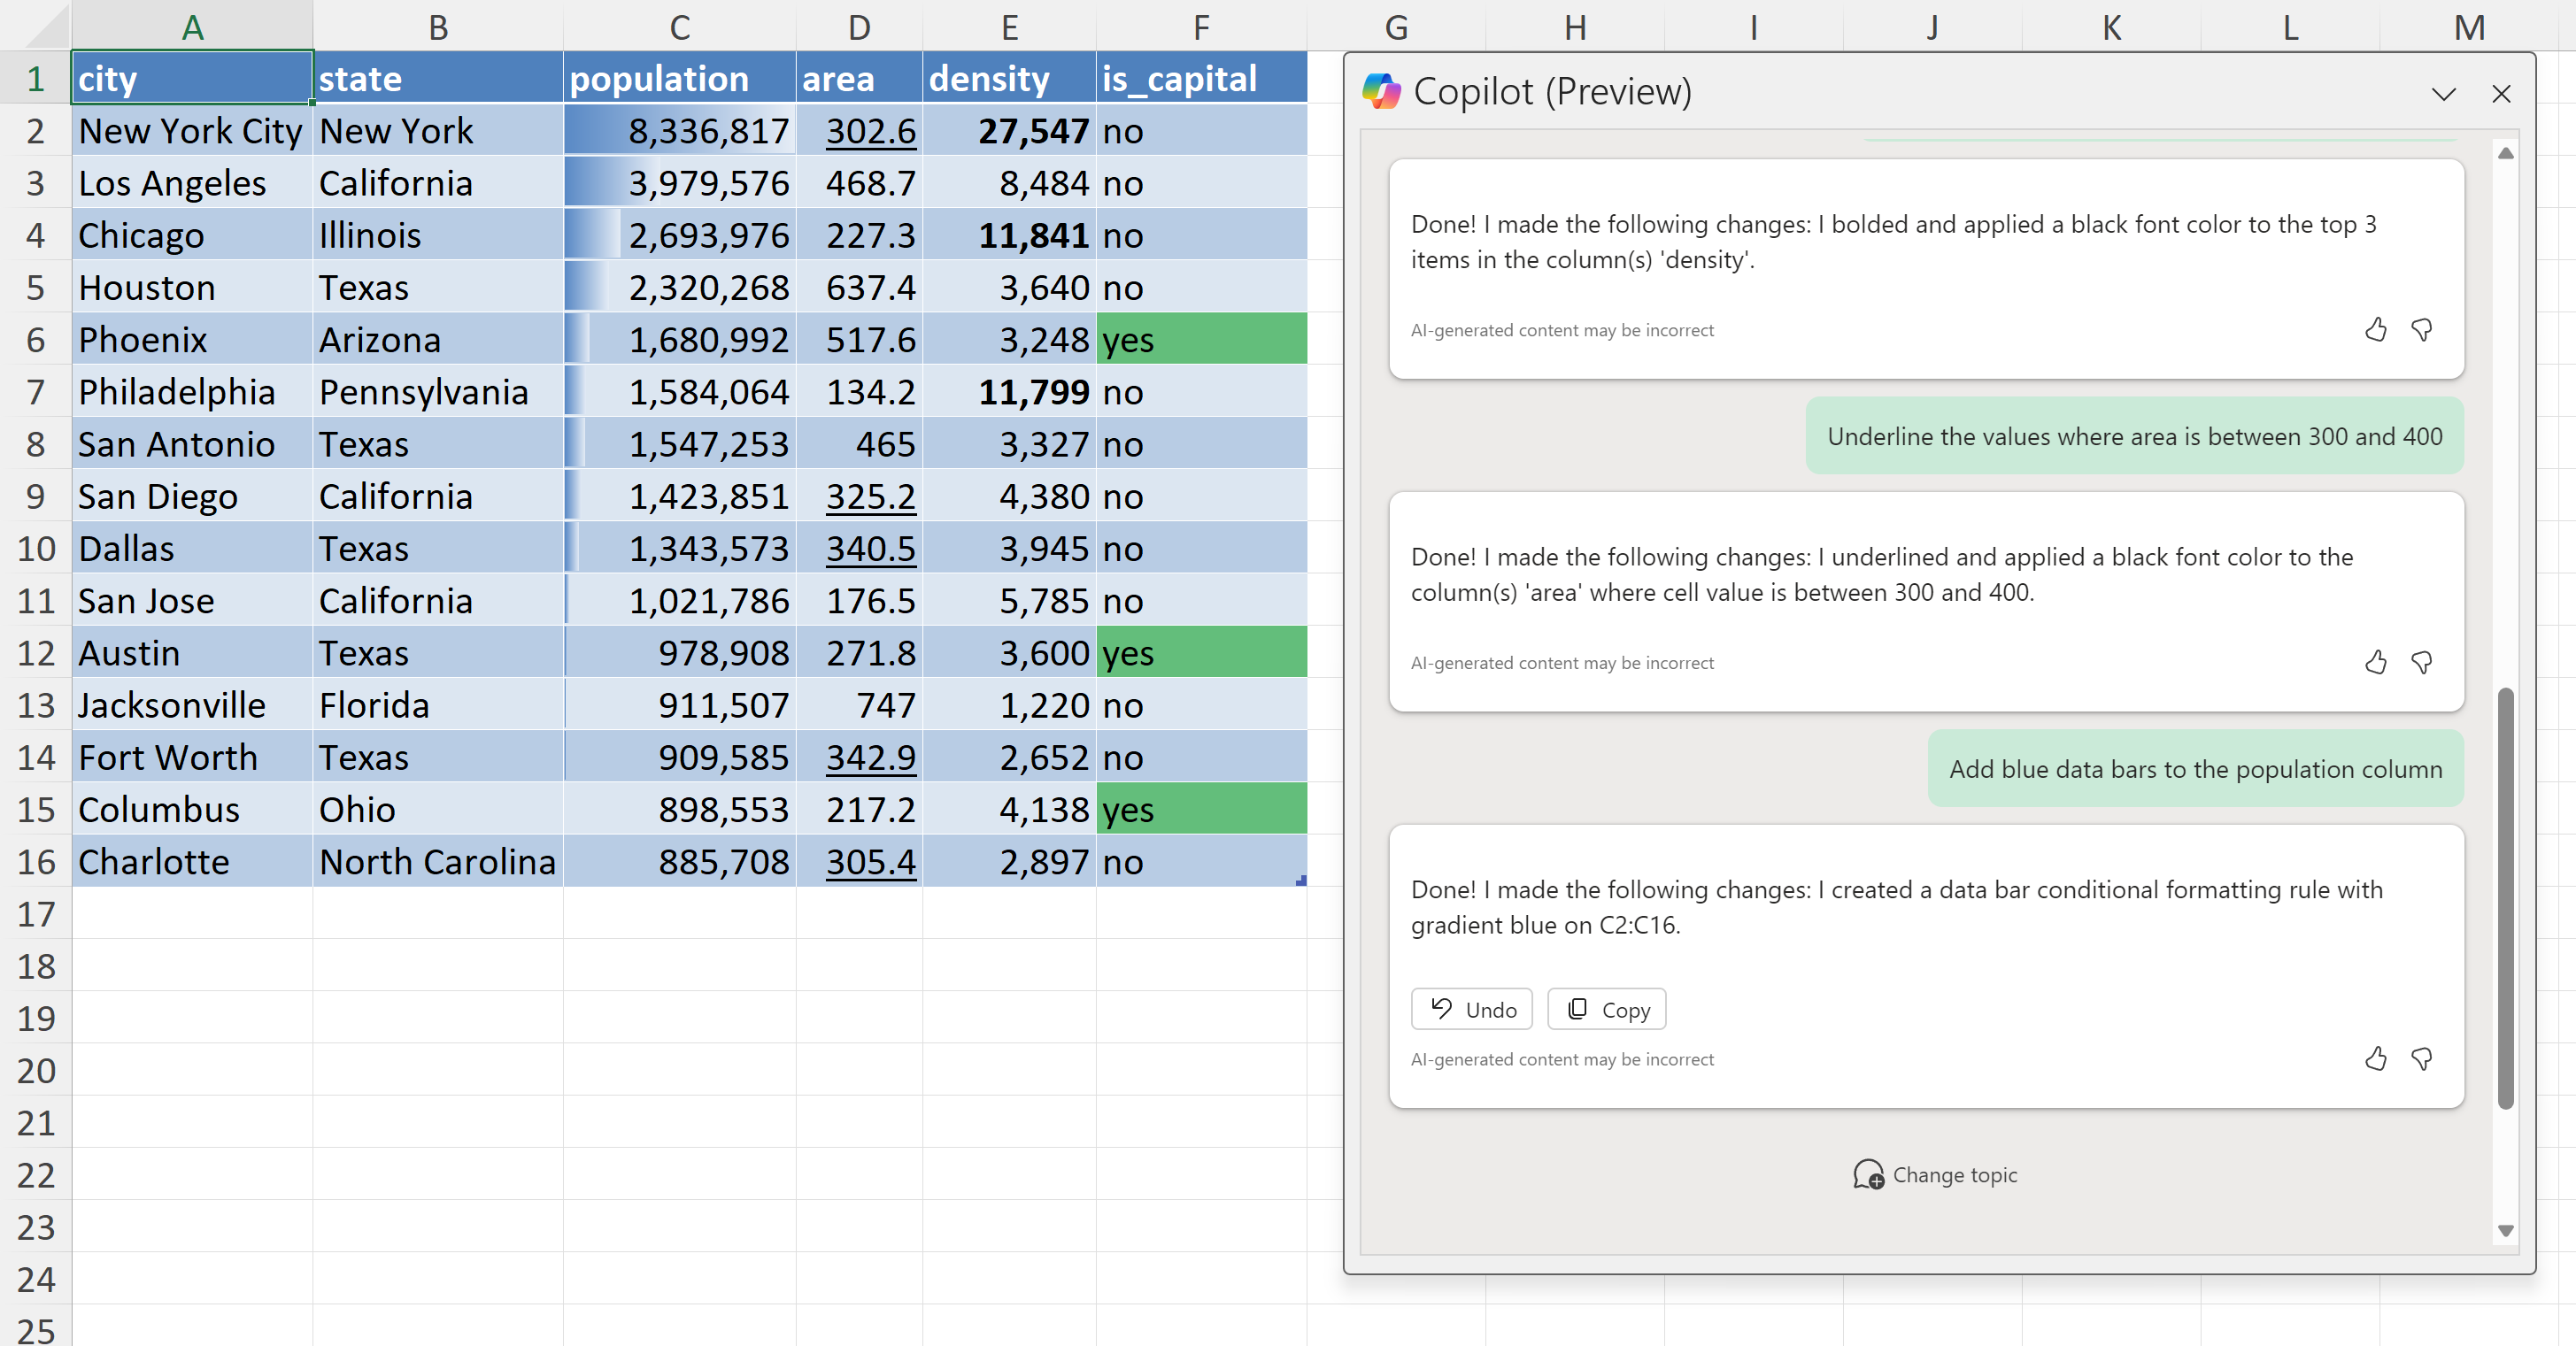
Task: Like the underline area response
Action: pyautogui.click(x=2376, y=662)
